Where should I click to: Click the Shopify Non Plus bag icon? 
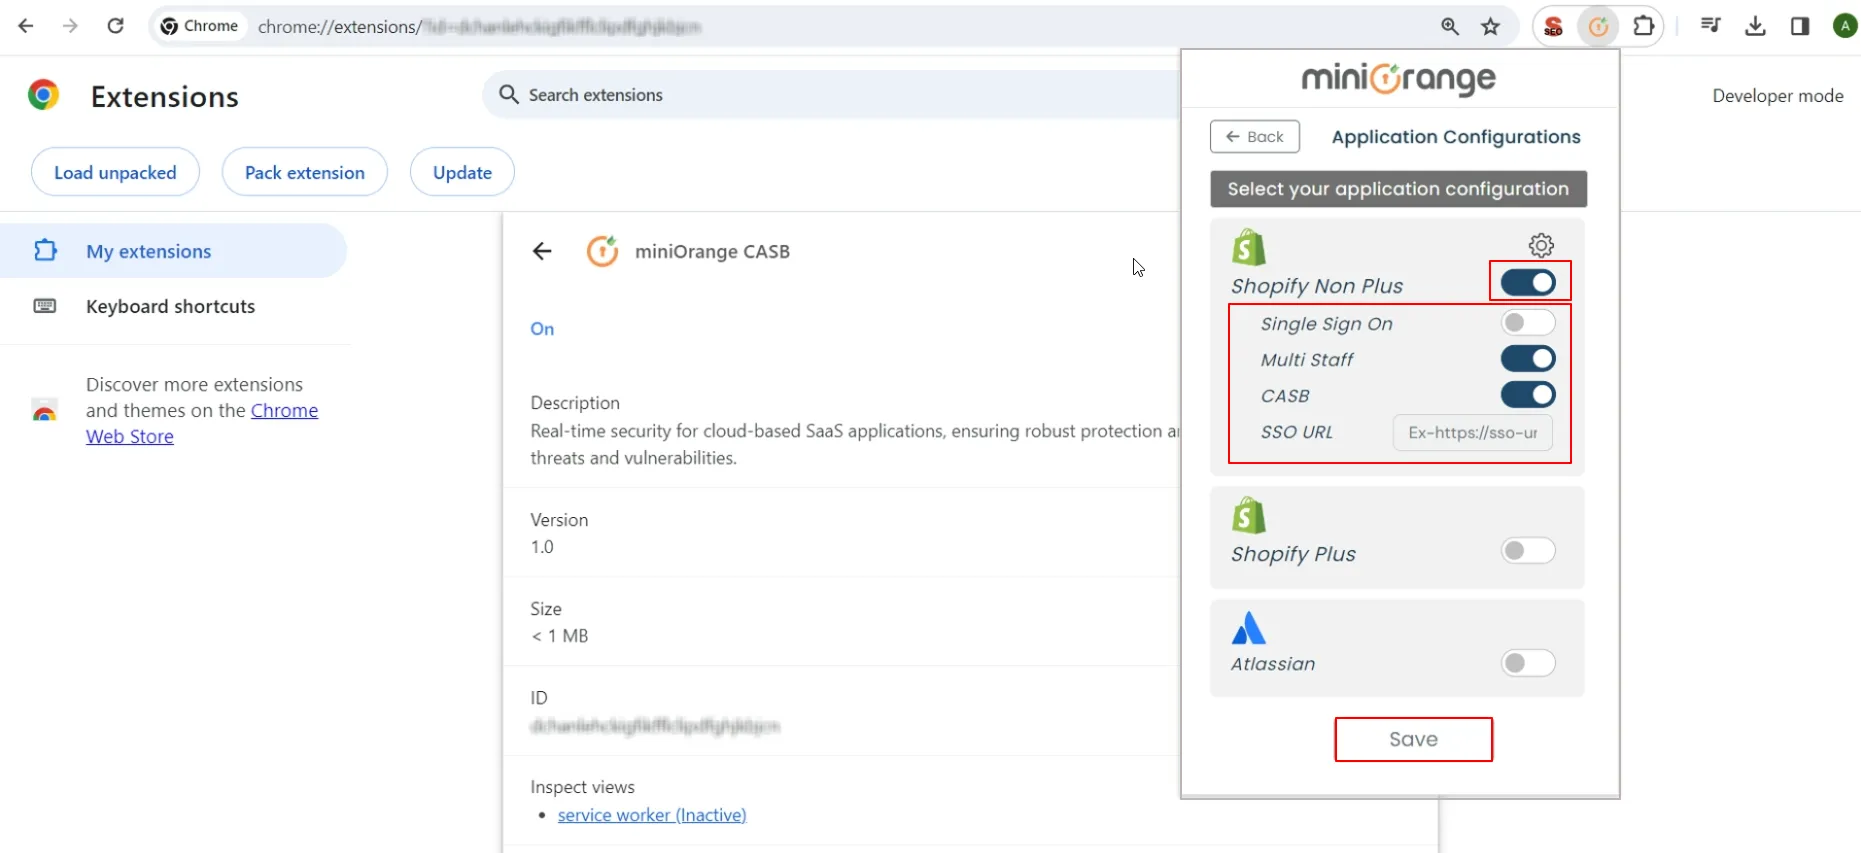1248,247
